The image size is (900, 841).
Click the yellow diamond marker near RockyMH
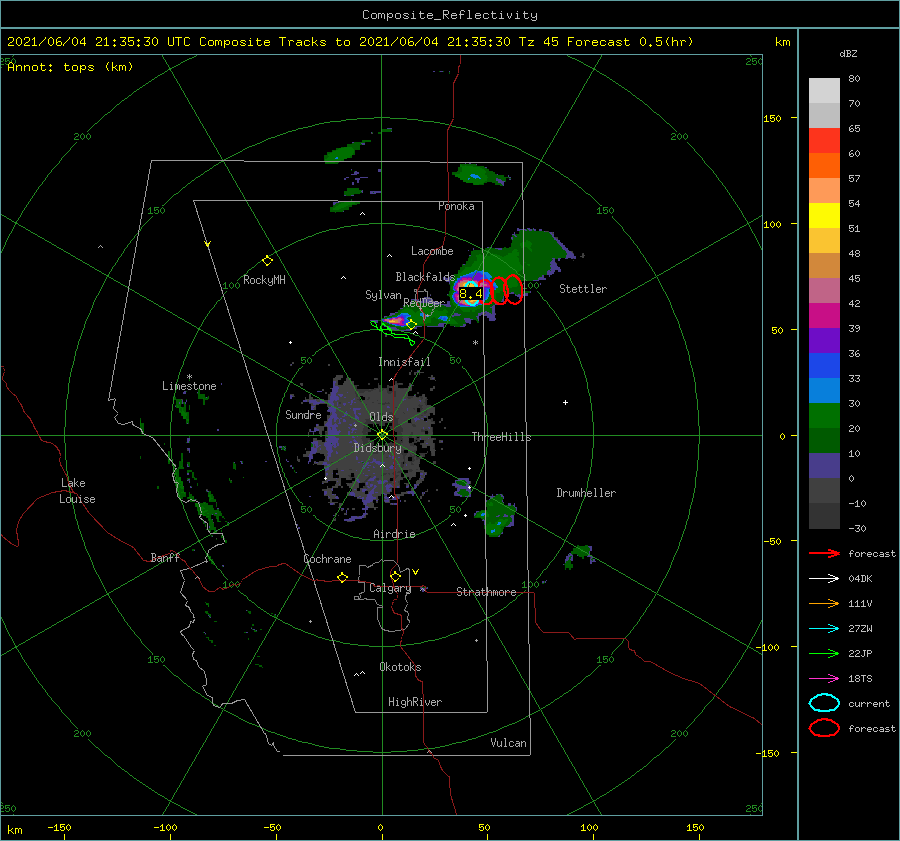point(267,261)
